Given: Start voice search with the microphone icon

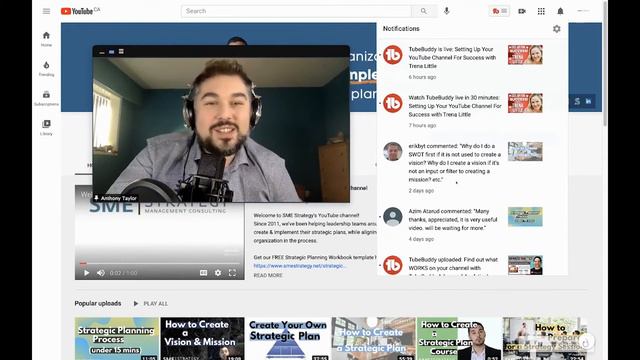Looking at the screenshot, I should 447,11.
